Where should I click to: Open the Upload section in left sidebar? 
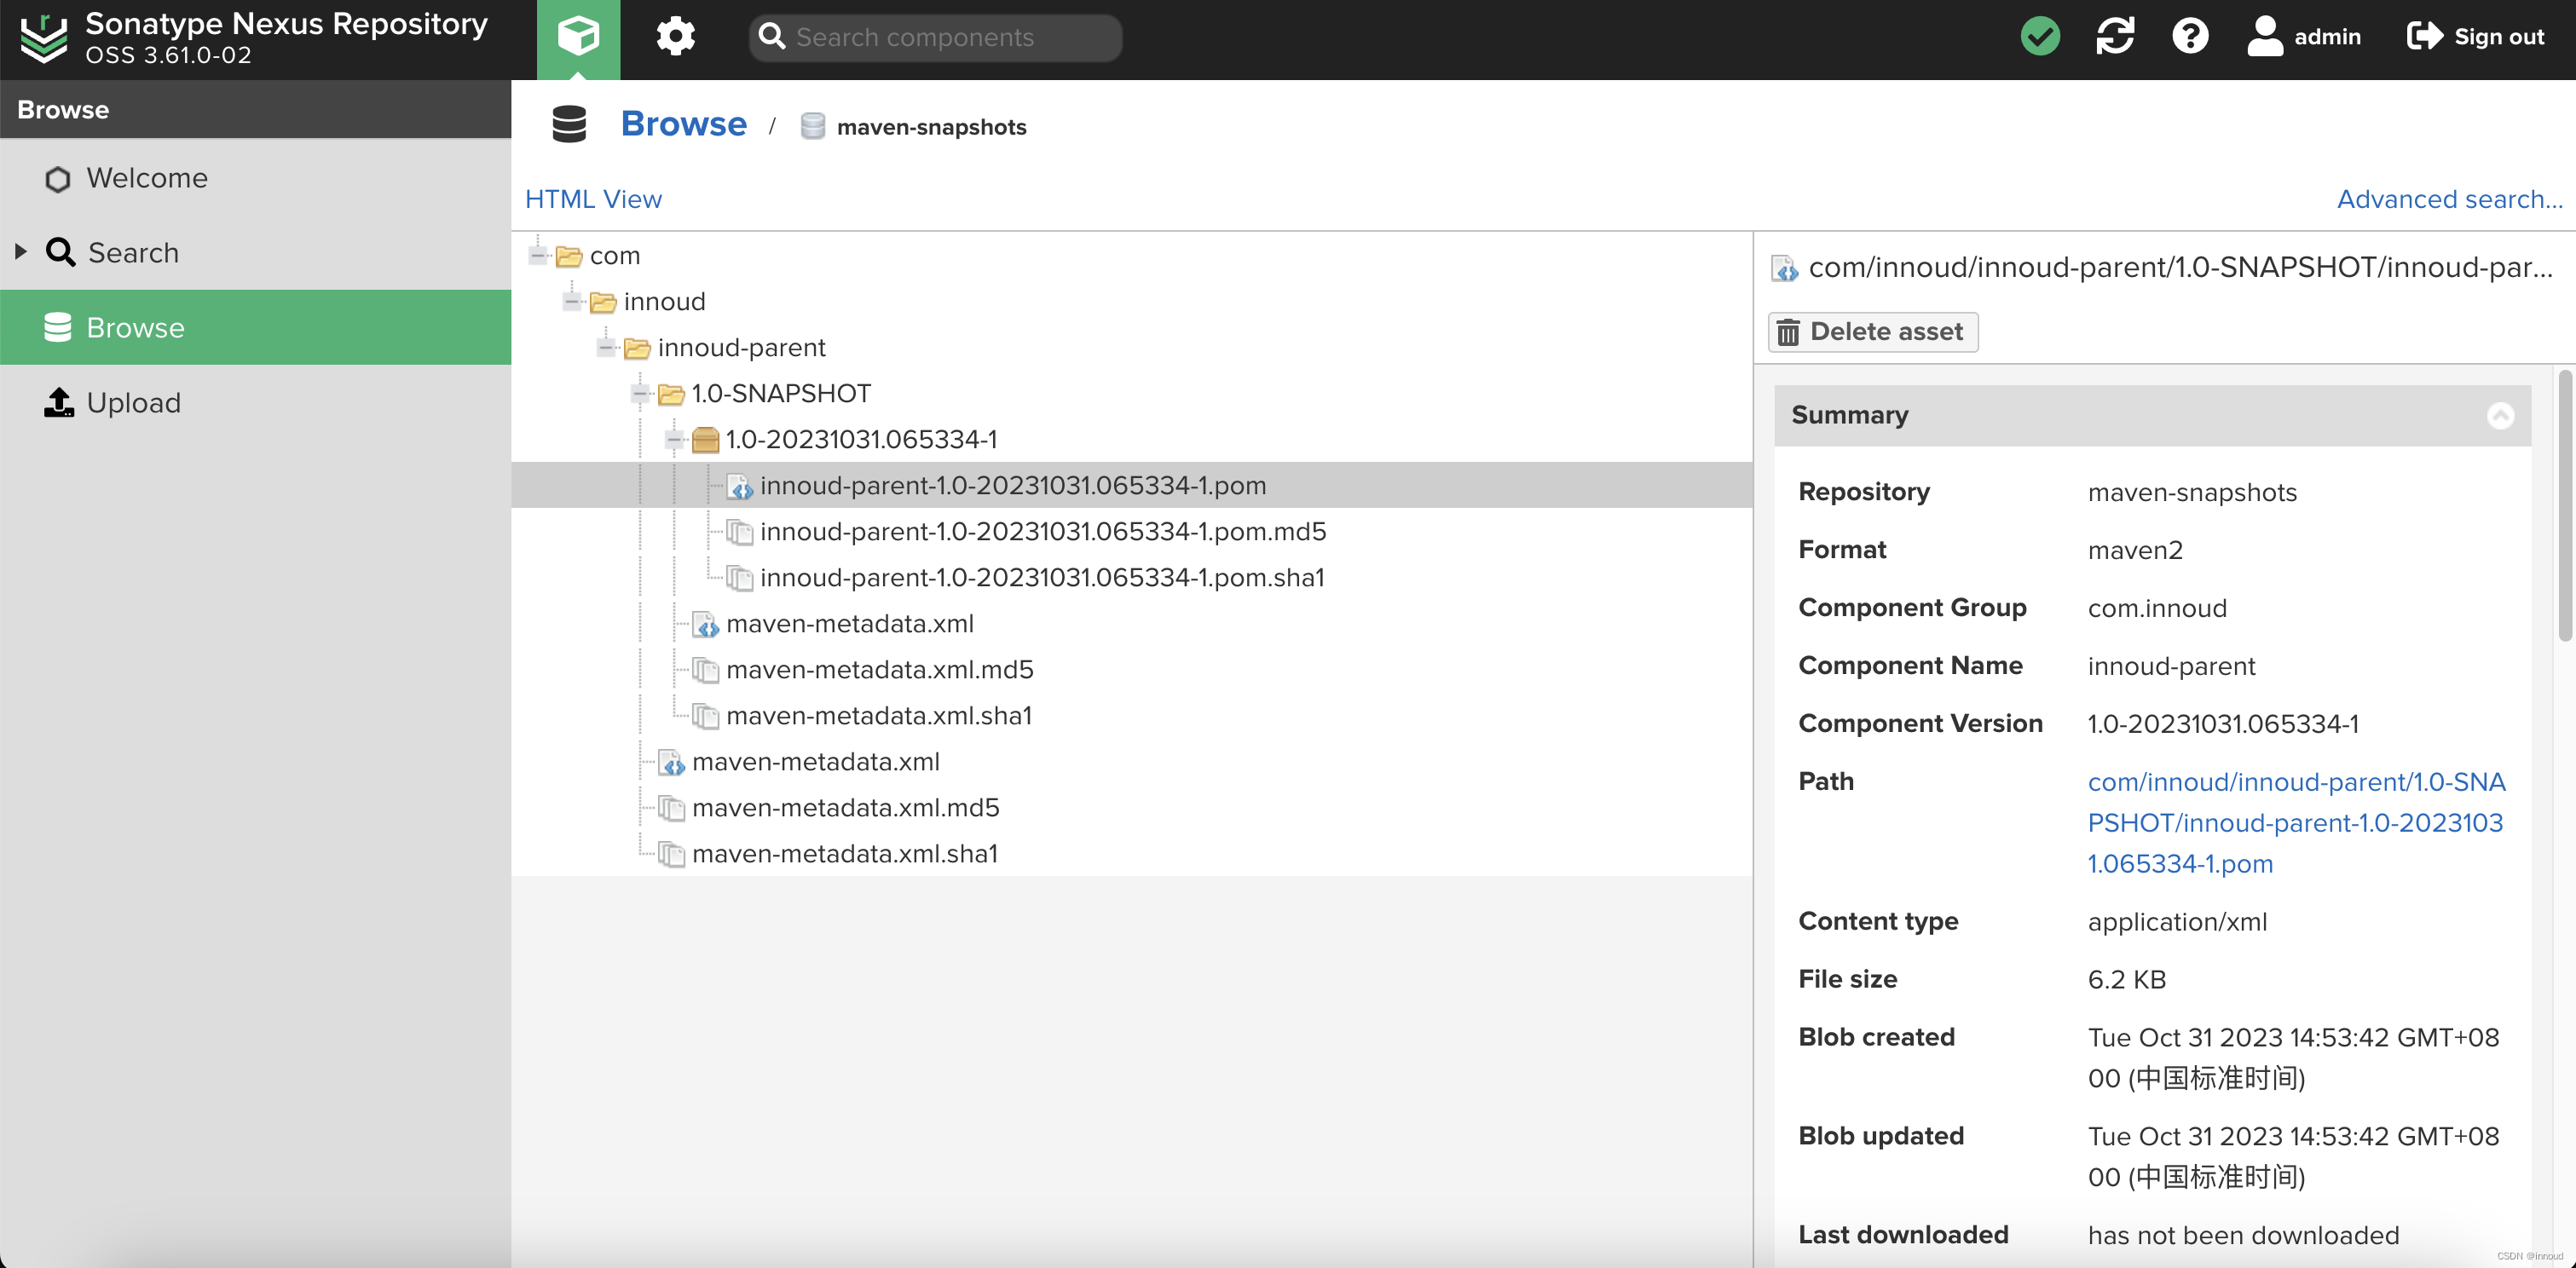click(x=135, y=402)
